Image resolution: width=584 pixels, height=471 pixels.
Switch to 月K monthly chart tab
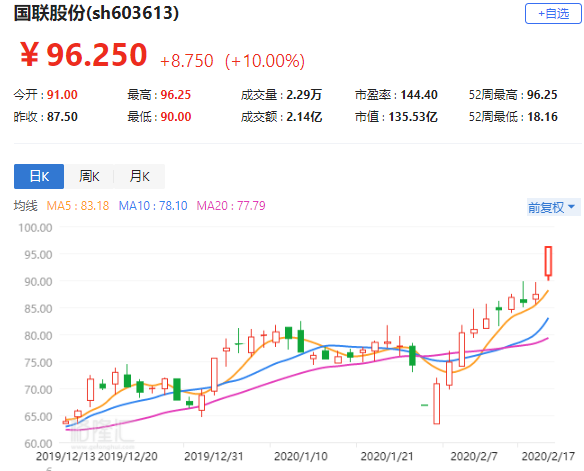coord(139,176)
